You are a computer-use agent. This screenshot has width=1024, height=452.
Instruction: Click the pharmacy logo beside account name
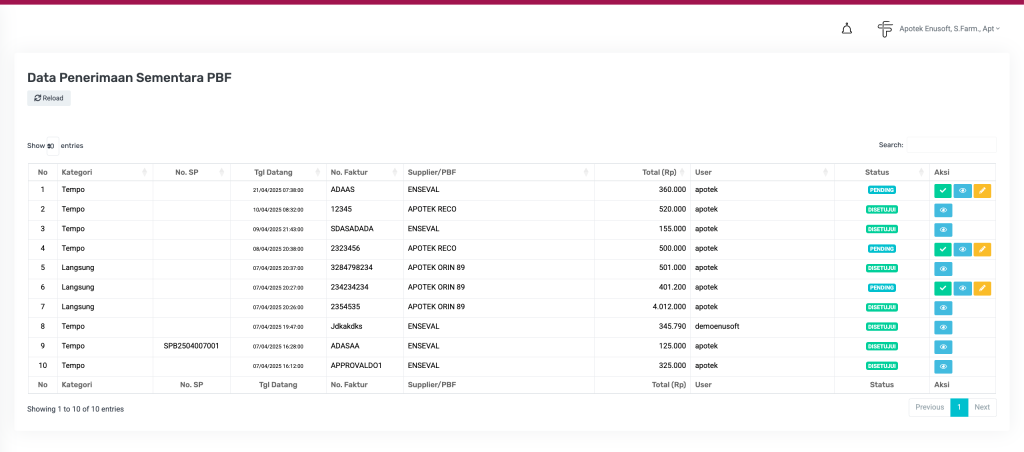[x=885, y=29]
